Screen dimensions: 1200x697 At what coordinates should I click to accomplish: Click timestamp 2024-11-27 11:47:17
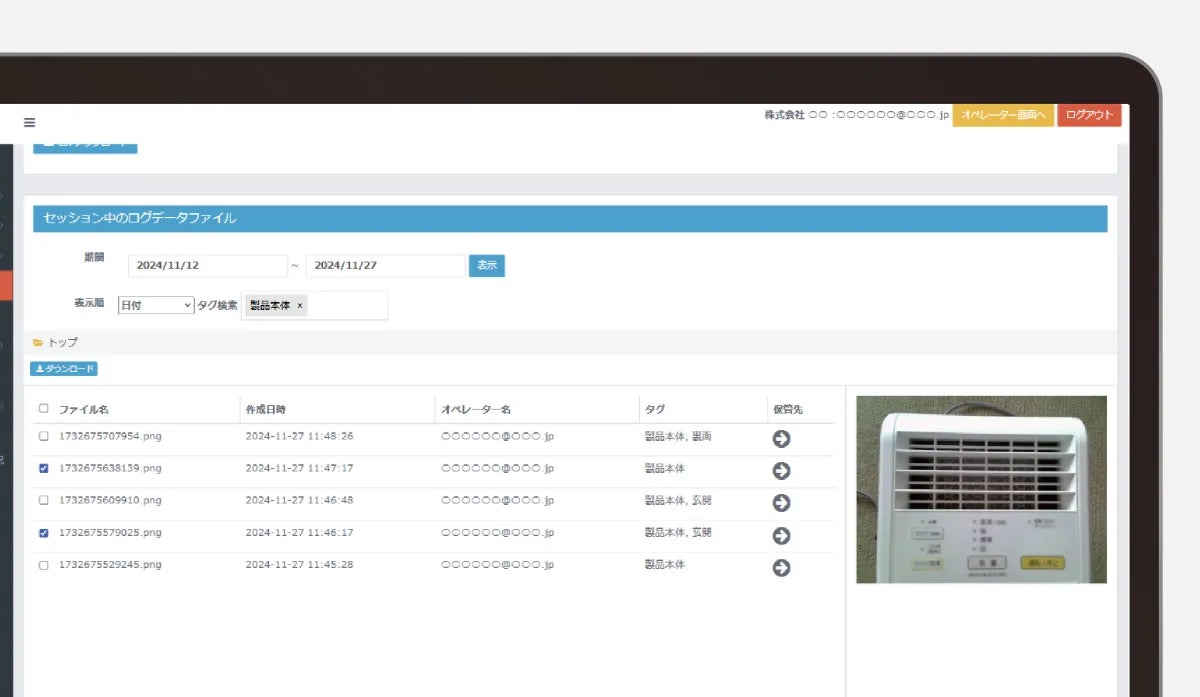299,468
